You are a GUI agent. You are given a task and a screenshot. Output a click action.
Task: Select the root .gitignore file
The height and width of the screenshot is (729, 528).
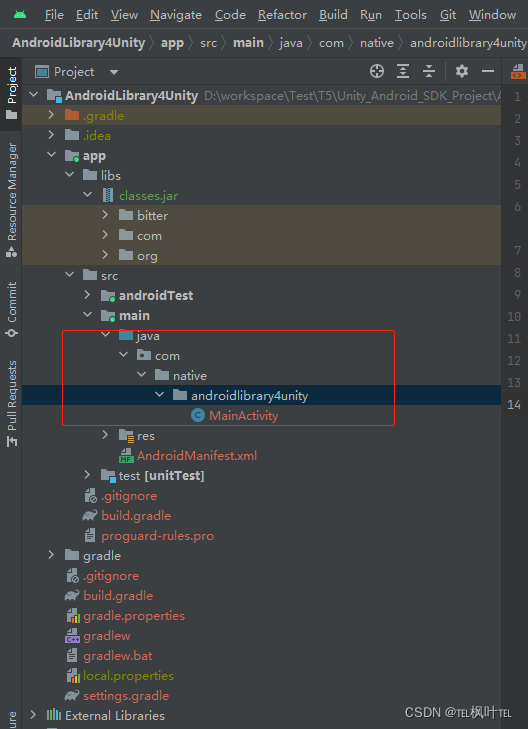(111, 576)
